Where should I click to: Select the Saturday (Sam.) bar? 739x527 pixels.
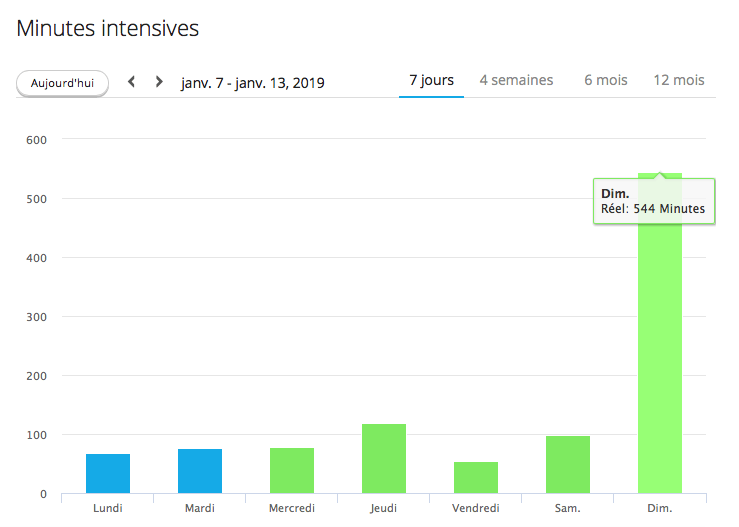point(568,465)
